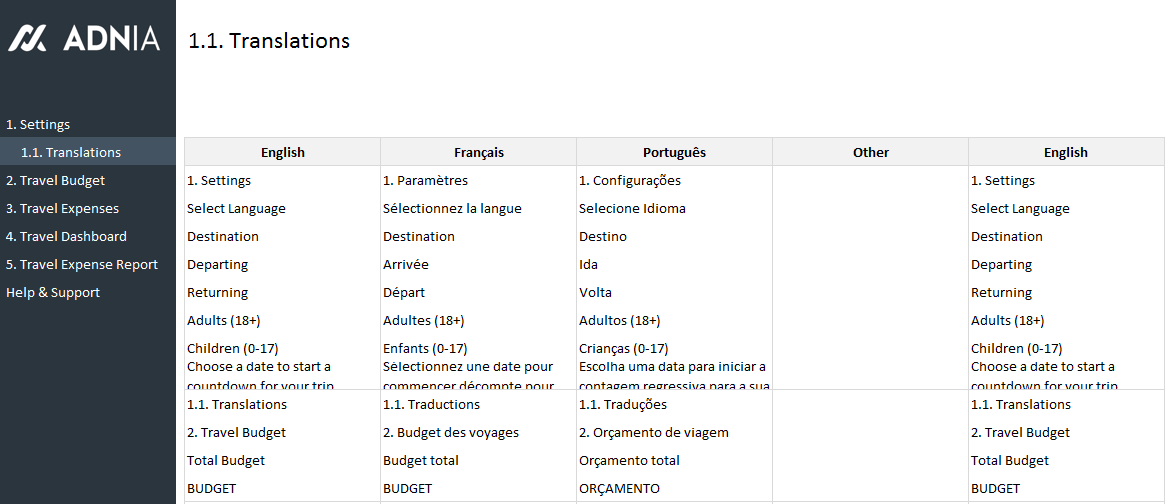Select 1.1. Translations in the sidebar
The image size is (1170, 504).
(71, 153)
